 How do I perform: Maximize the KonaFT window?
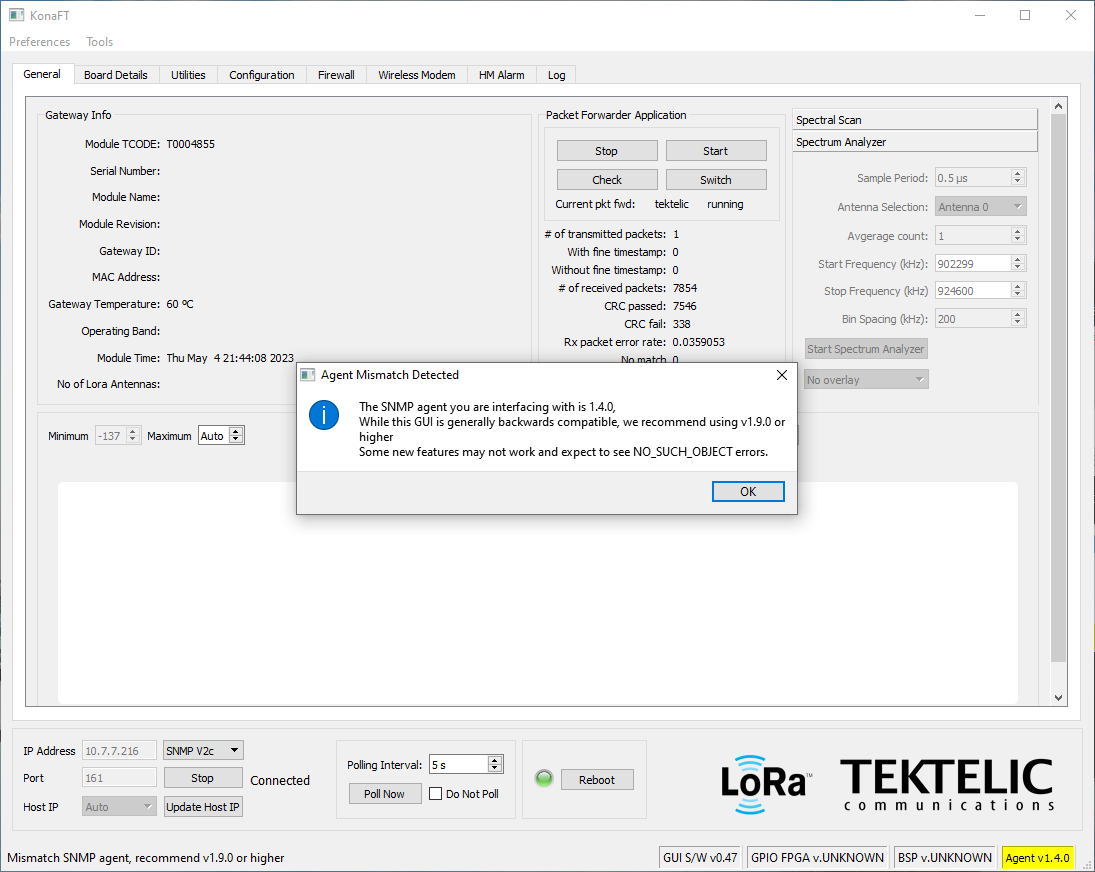(x=1024, y=15)
